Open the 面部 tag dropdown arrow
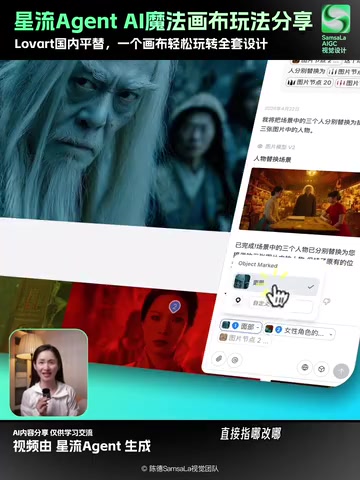 click(x=258, y=327)
